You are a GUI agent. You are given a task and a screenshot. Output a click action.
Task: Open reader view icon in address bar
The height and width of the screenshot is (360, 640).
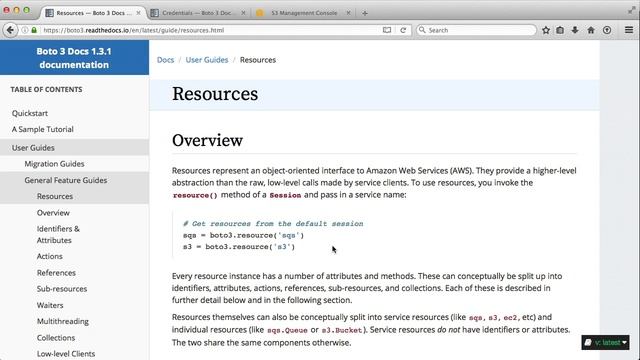click(387, 30)
